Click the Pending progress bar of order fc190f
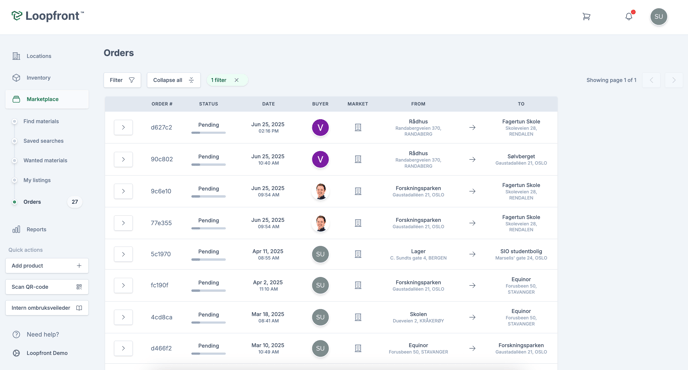Screen dimensions: 688x370 (x=208, y=291)
